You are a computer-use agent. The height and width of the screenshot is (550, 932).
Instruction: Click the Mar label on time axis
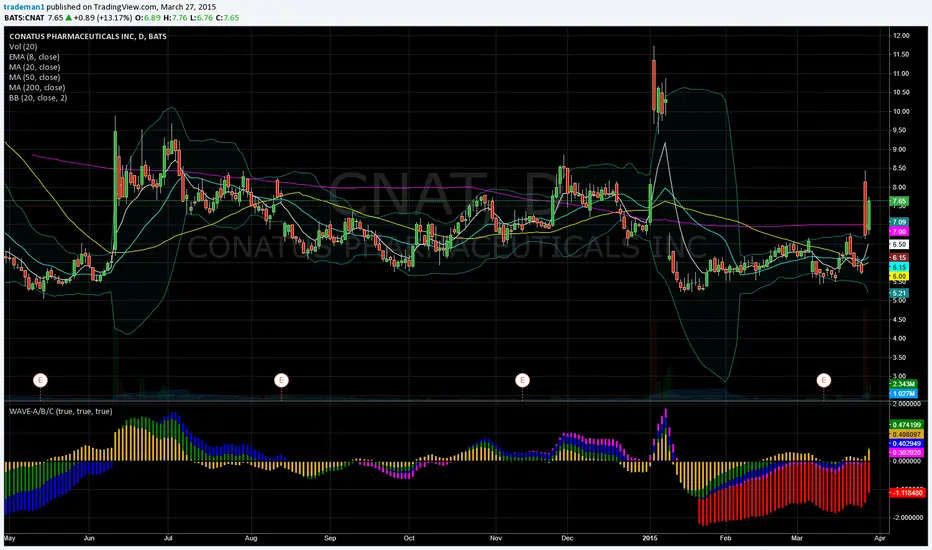click(796, 538)
